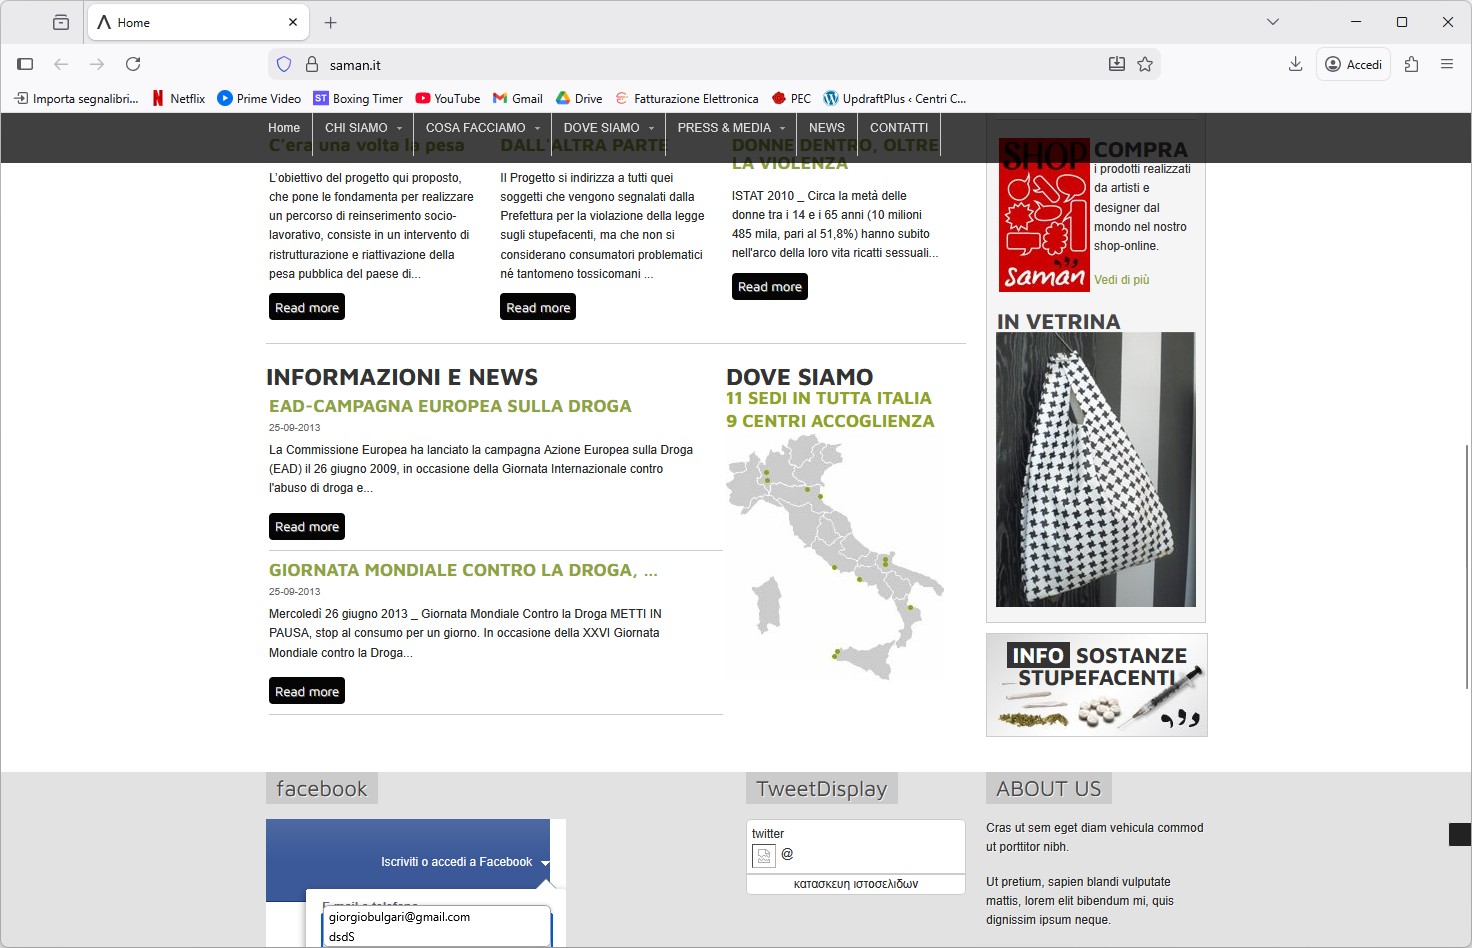Open the Gmail bookmark icon

[499, 98]
